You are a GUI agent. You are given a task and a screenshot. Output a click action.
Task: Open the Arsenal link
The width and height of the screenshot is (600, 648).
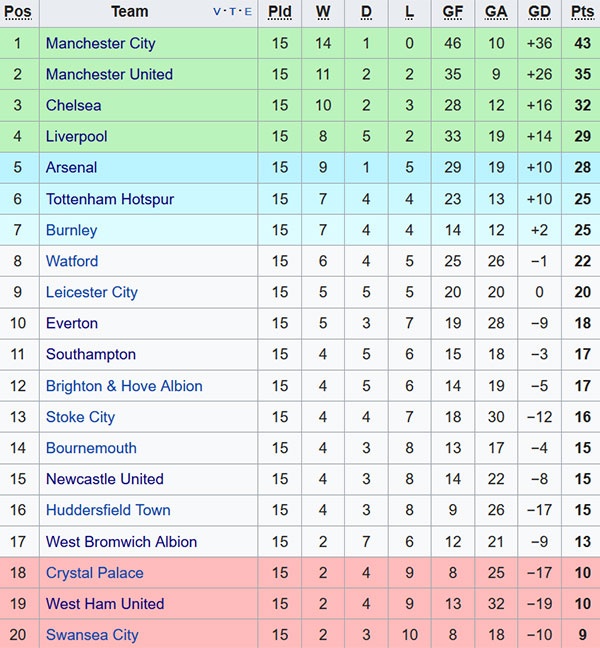pos(71,167)
